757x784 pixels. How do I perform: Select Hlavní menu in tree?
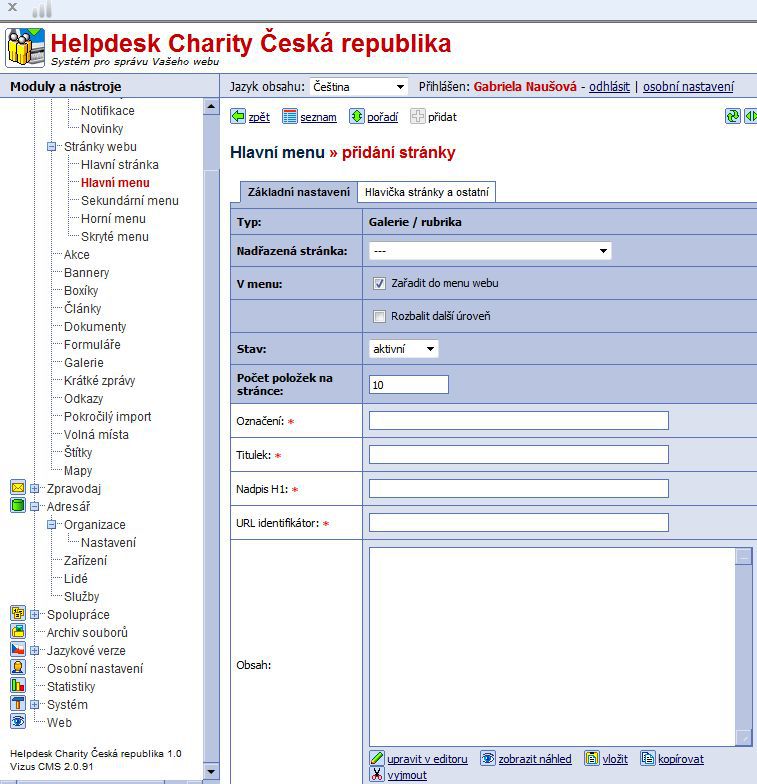click(x=115, y=182)
